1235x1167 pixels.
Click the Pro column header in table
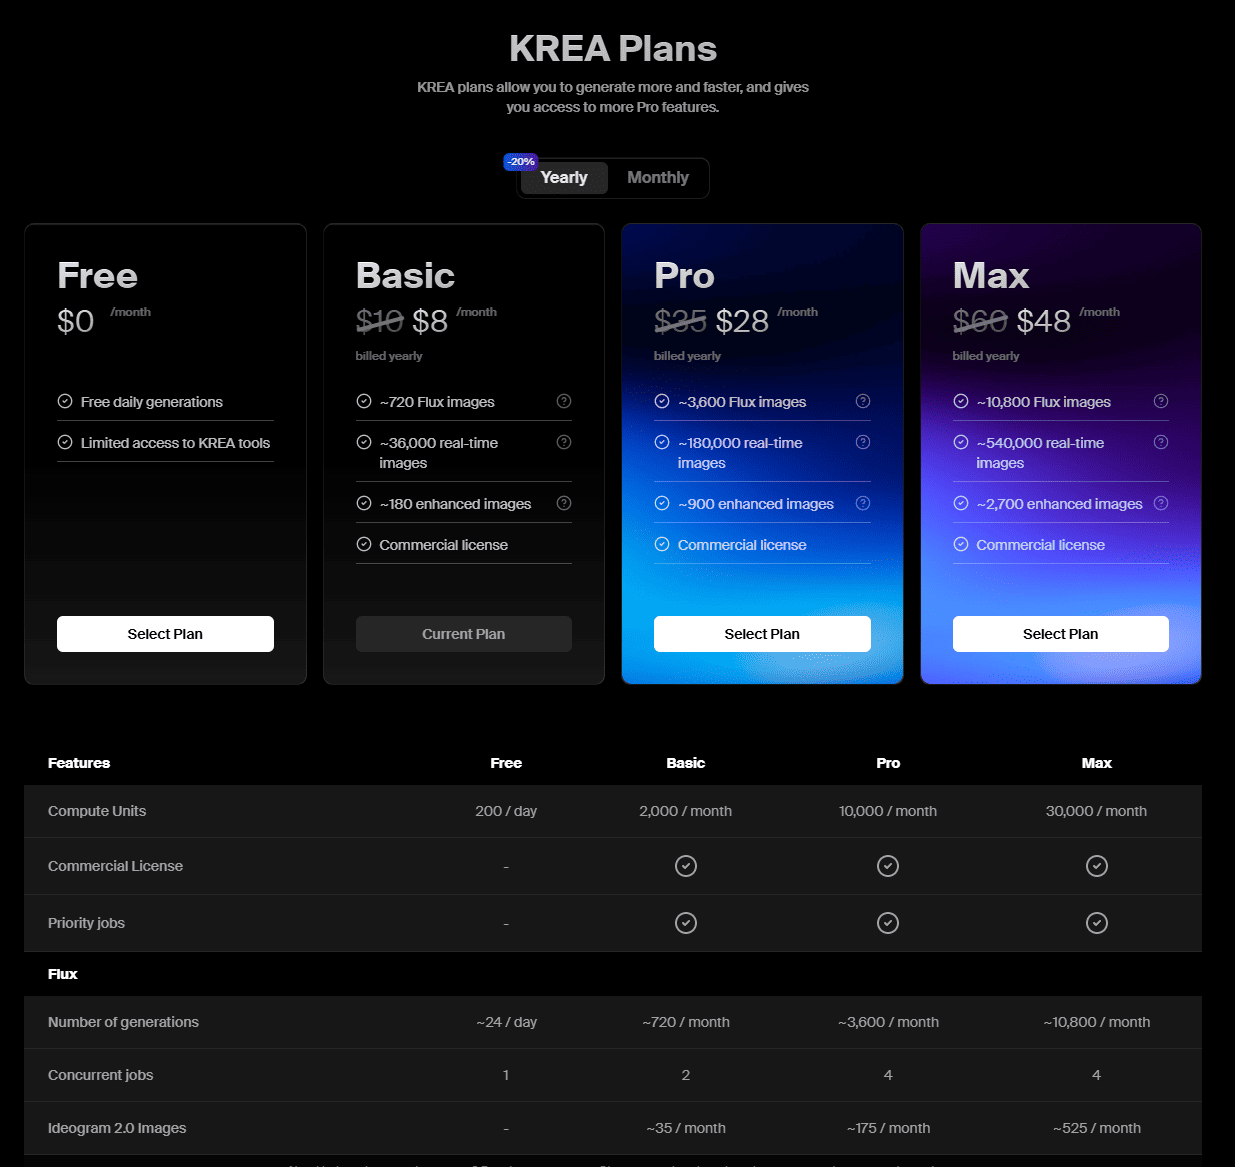coord(888,763)
